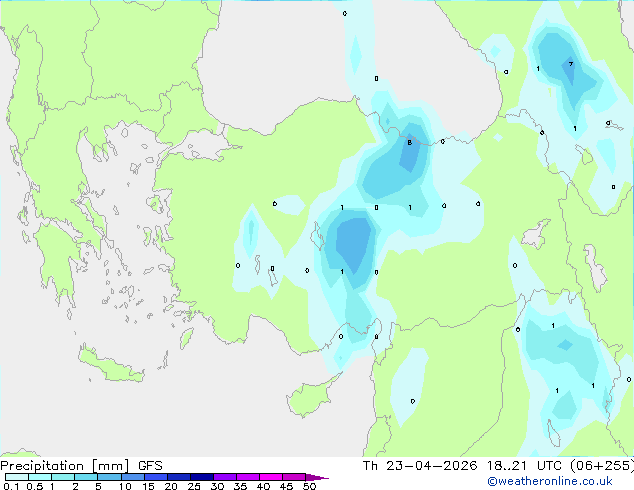Image resolution: width=634 pixels, height=490 pixels.
Task: Click the island of Crete on the map
Action: 111,365
